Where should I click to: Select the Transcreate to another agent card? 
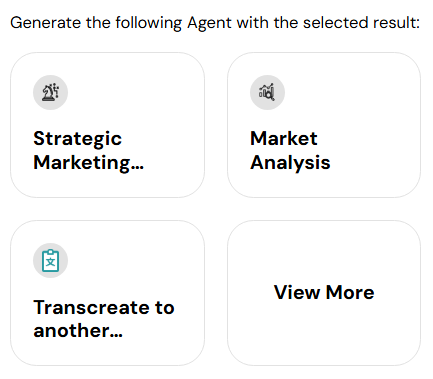107,293
